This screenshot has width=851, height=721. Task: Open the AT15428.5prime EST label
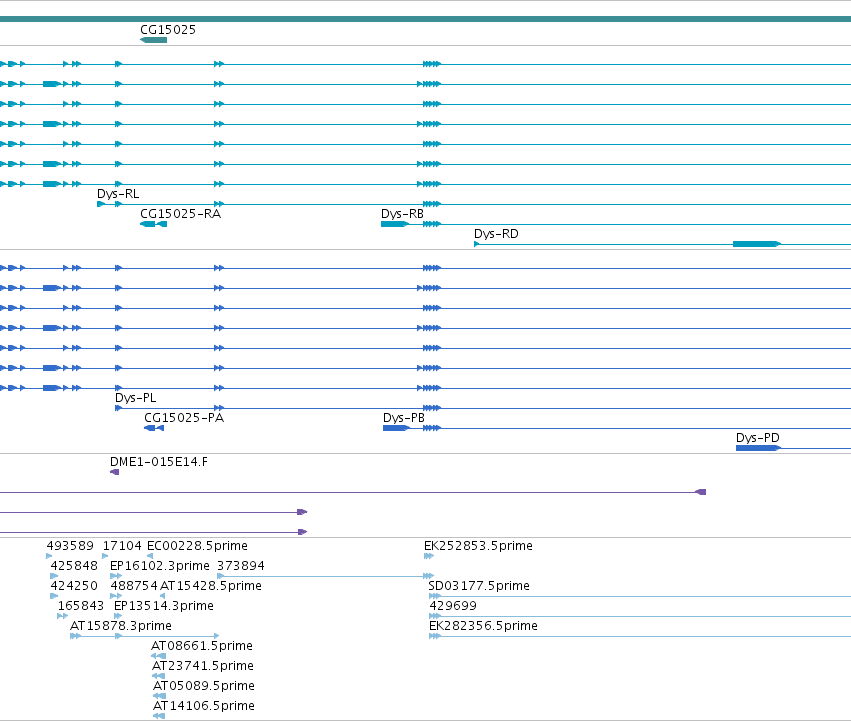[x=211, y=586]
